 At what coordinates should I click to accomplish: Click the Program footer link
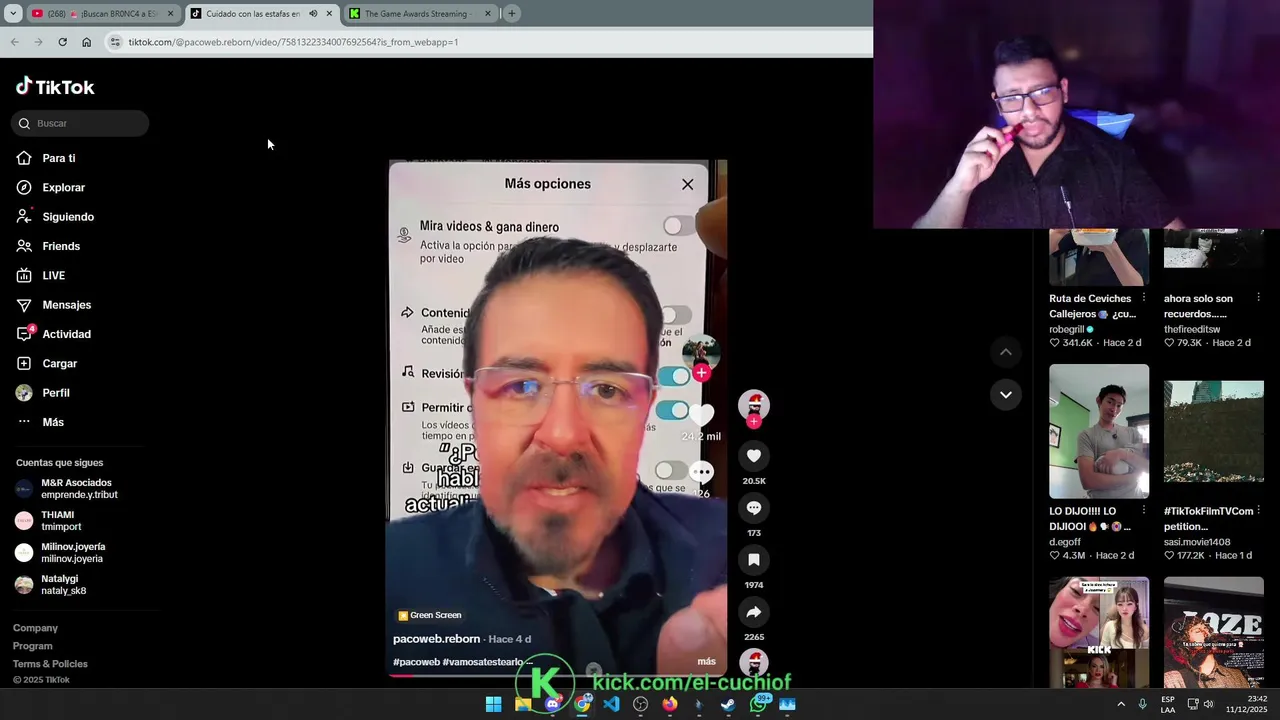pos(33,646)
